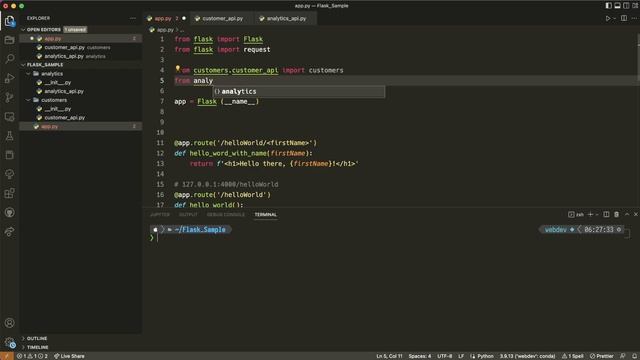The height and width of the screenshot is (360, 640).
Task: Open the Testing flask view
Action: click(x=9, y=136)
